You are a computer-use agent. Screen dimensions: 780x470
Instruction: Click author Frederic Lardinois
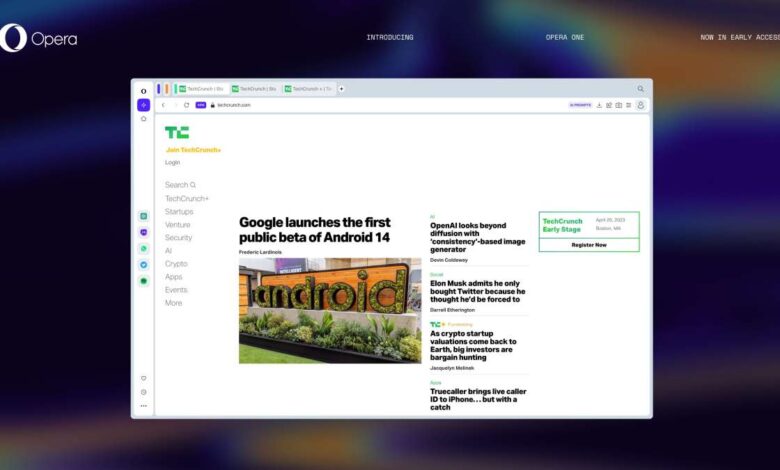[260, 252]
